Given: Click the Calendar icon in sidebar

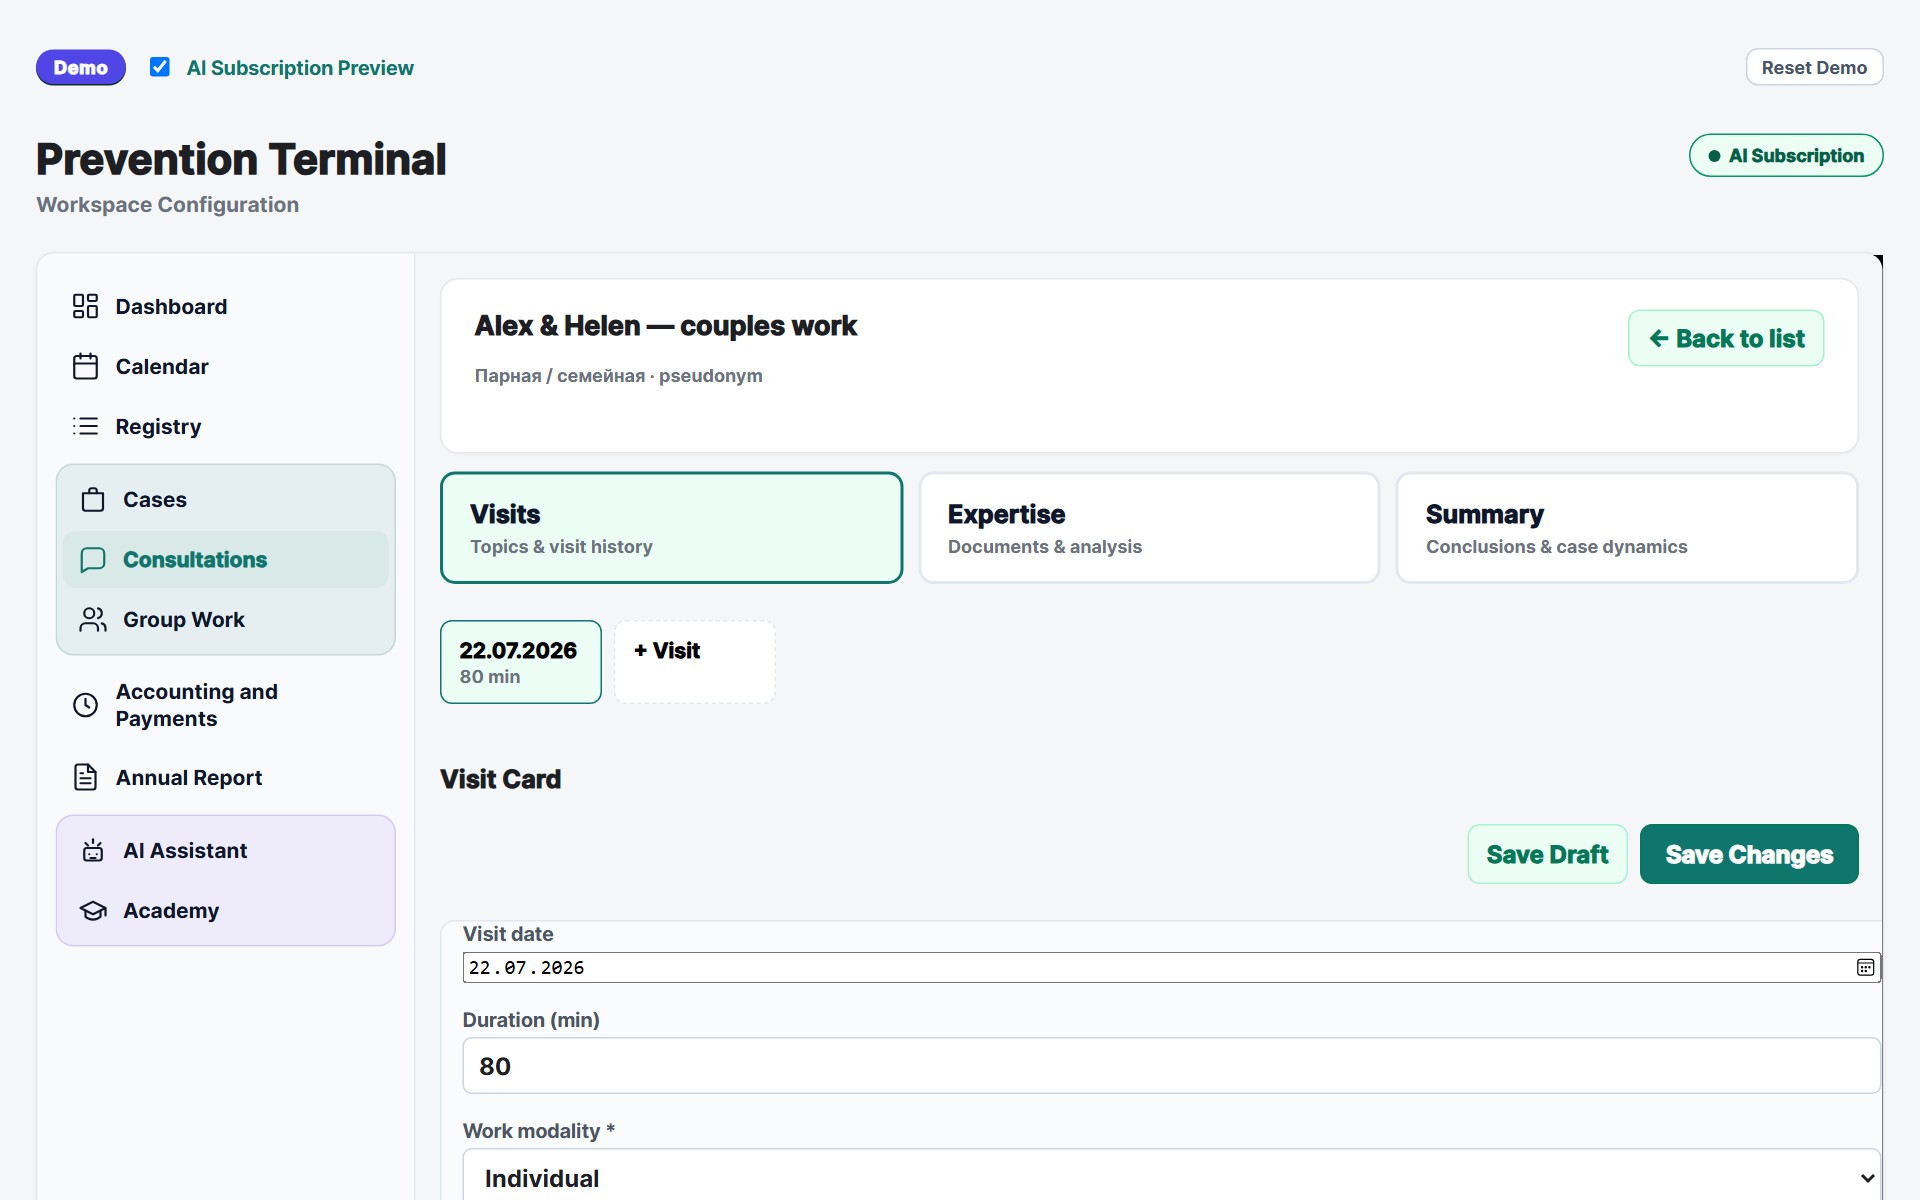Looking at the screenshot, I should point(85,366).
